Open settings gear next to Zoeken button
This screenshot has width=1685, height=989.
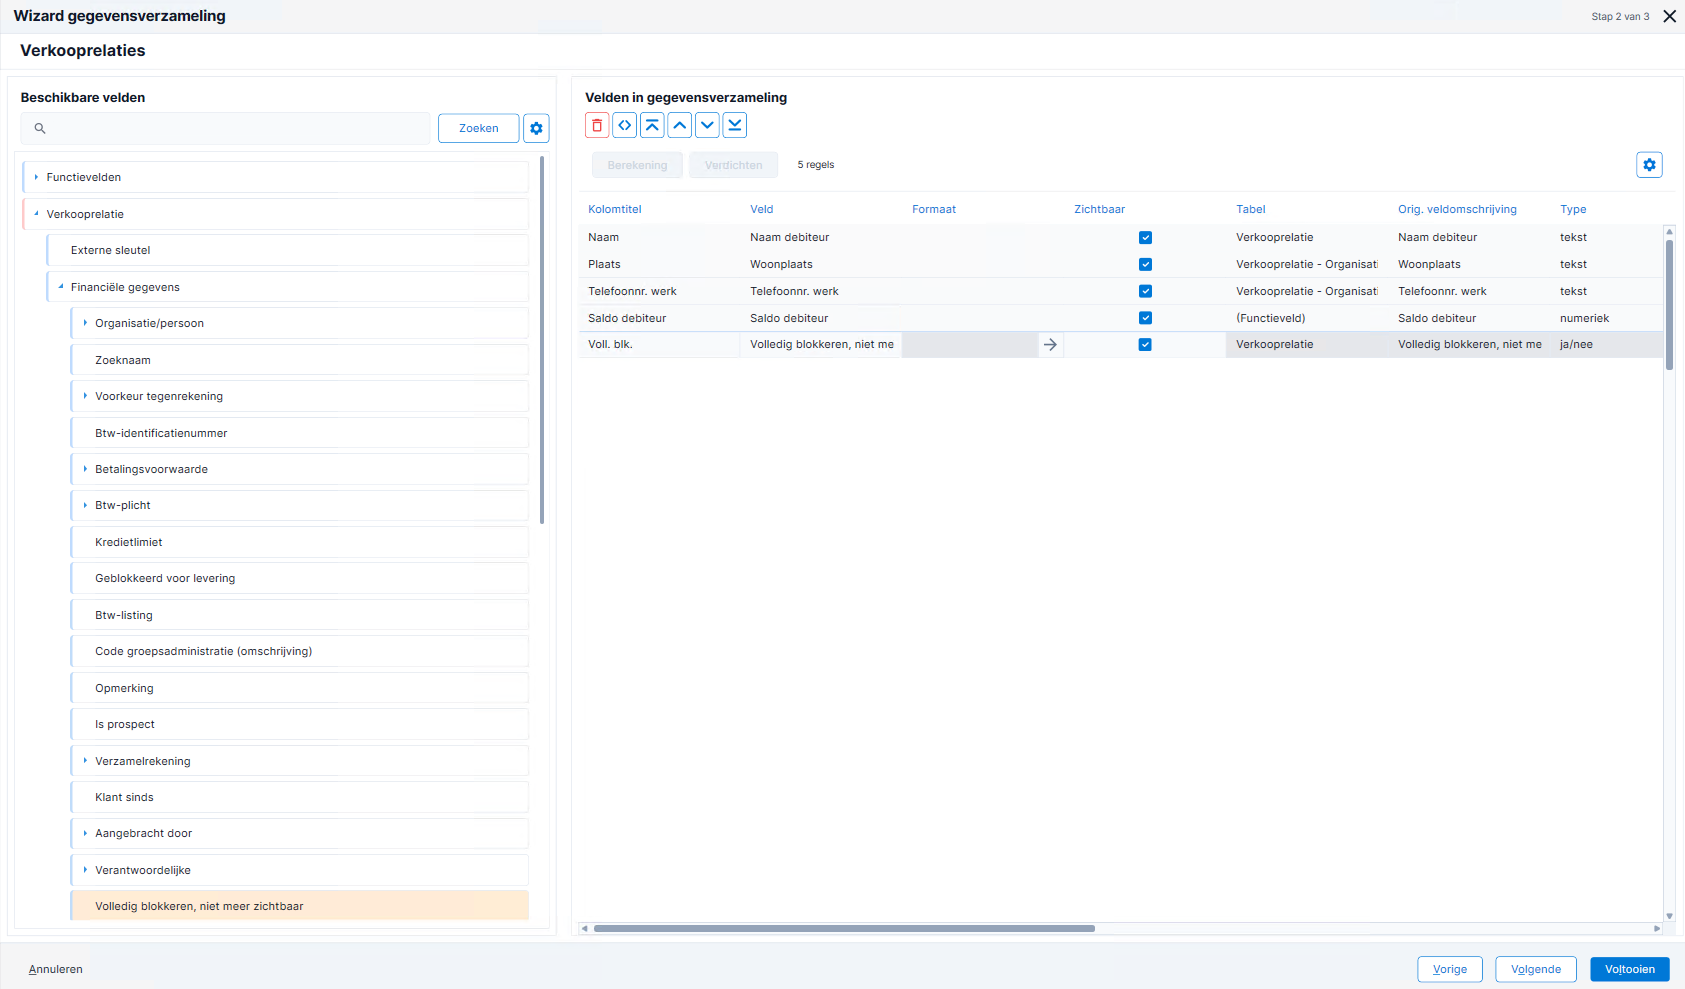[x=537, y=128]
